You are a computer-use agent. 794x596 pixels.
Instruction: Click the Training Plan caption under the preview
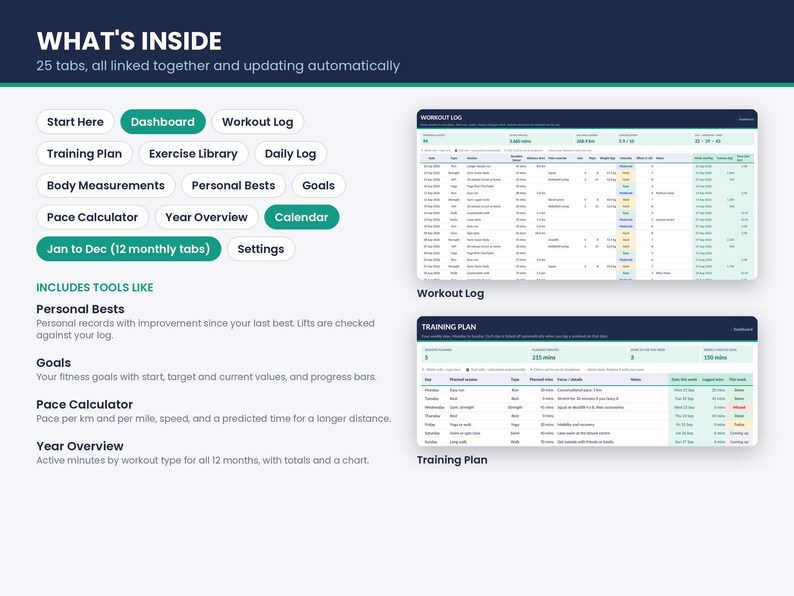tap(452, 460)
